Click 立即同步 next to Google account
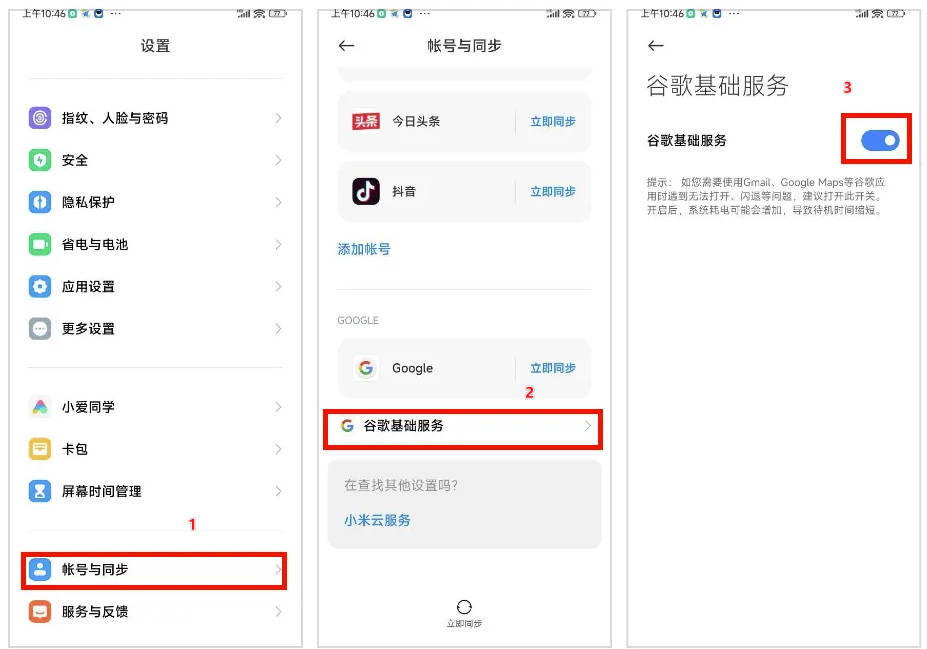 [552, 368]
